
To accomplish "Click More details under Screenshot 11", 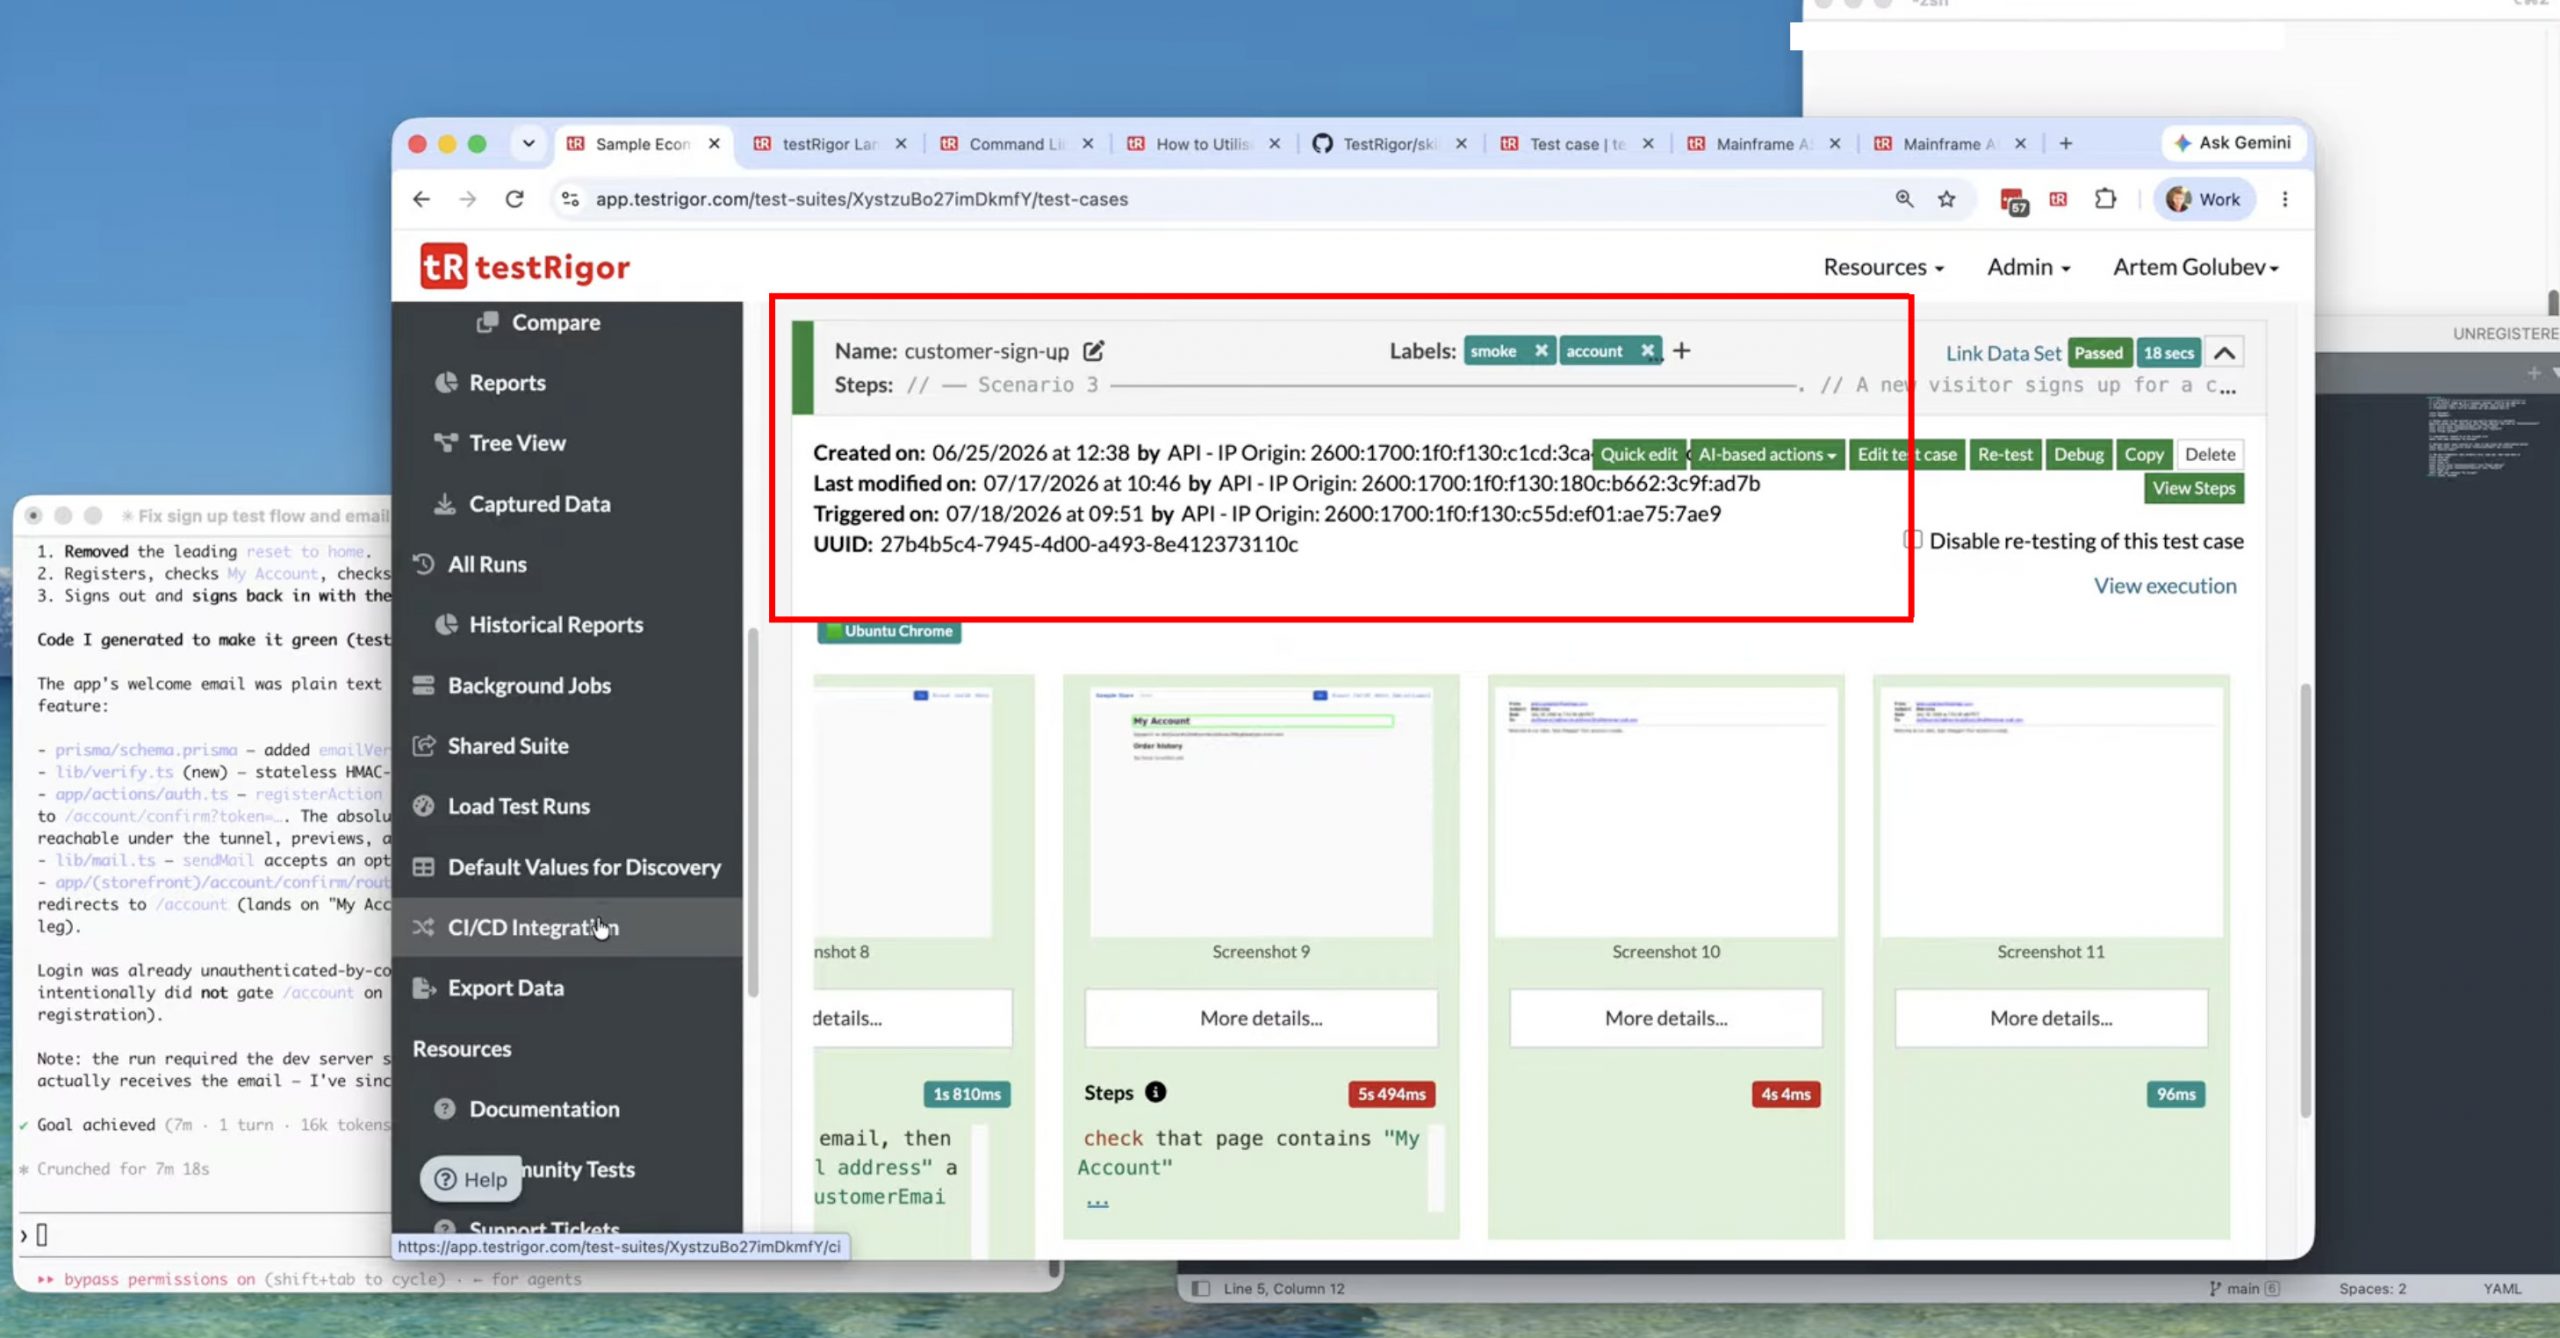I will (2051, 1018).
